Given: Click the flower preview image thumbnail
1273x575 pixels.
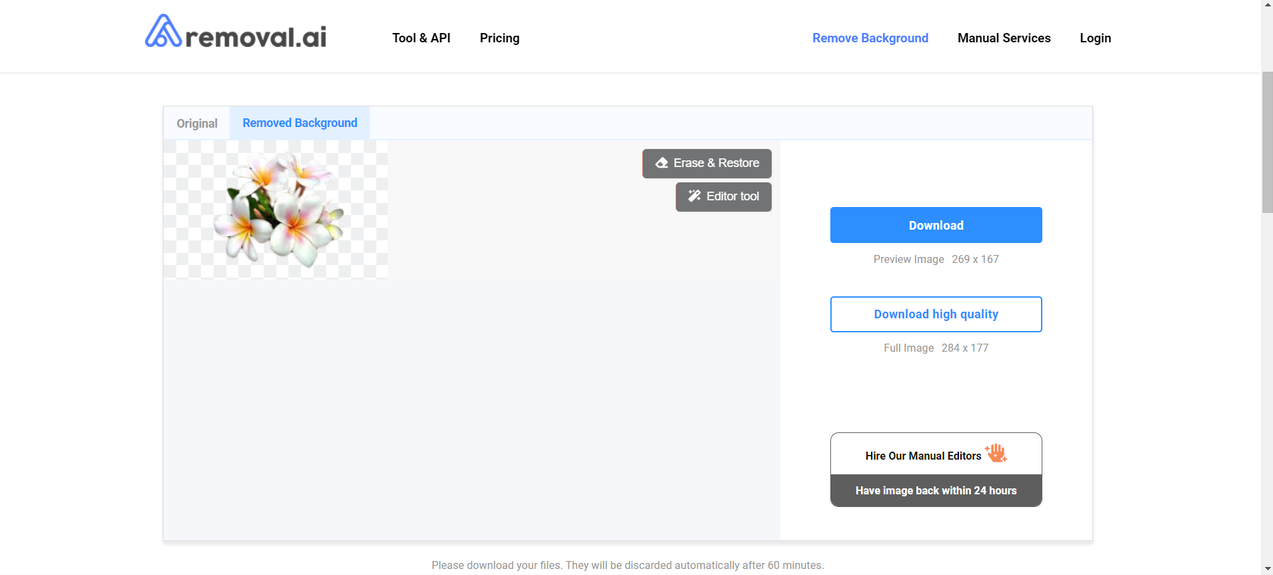Looking at the screenshot, I should coord(276,209).
